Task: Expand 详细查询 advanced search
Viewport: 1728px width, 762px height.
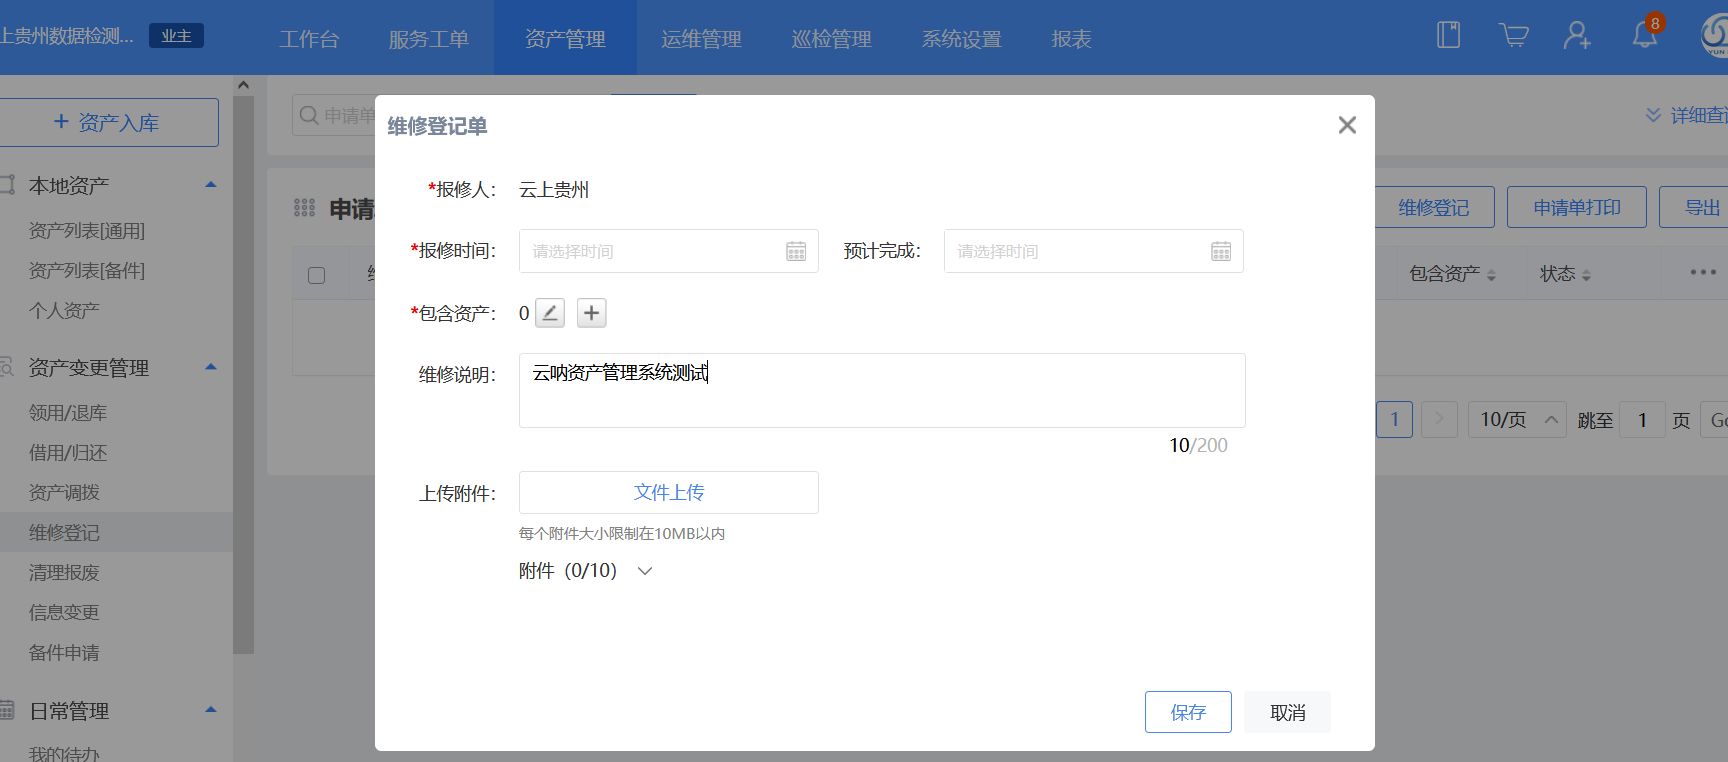Action: [x=1687, y=116]
